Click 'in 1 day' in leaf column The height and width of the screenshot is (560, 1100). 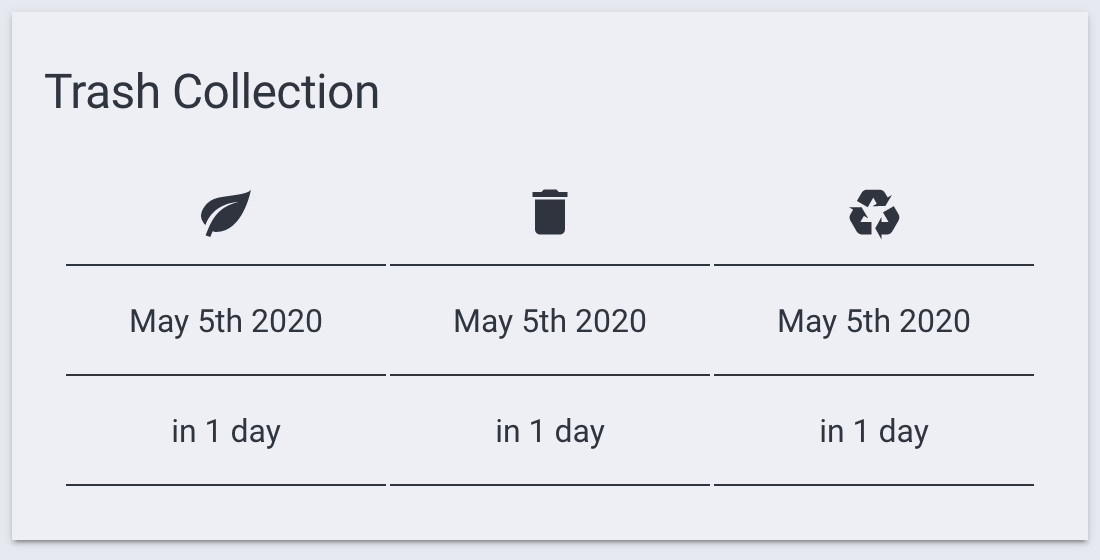[226, 431]
